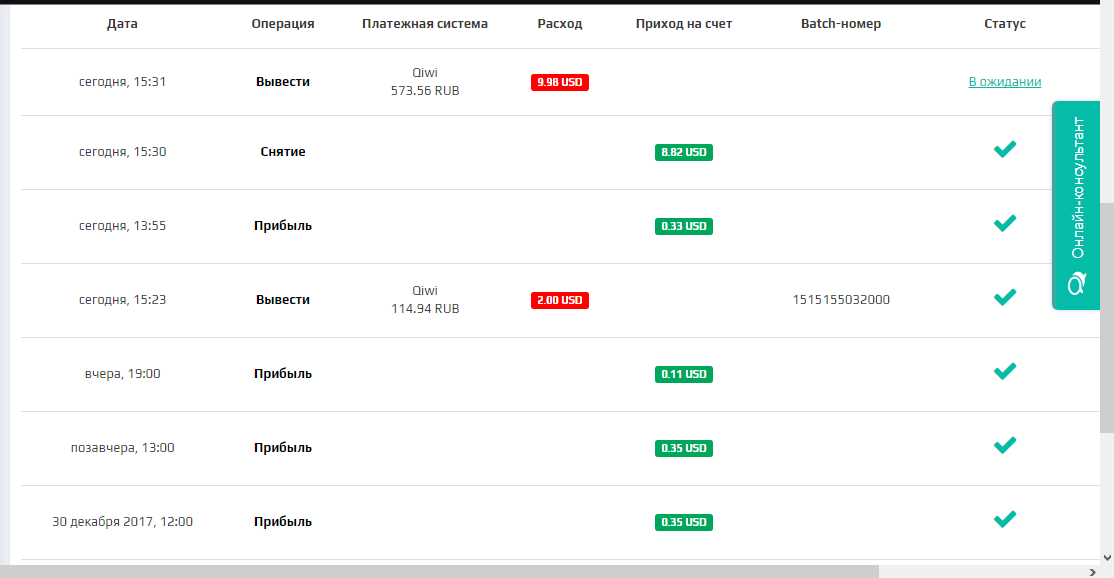Open the 'В ожидании' status link
Screen dimensions: 1114x578
pyautogui.click(x=1005, y=82)
